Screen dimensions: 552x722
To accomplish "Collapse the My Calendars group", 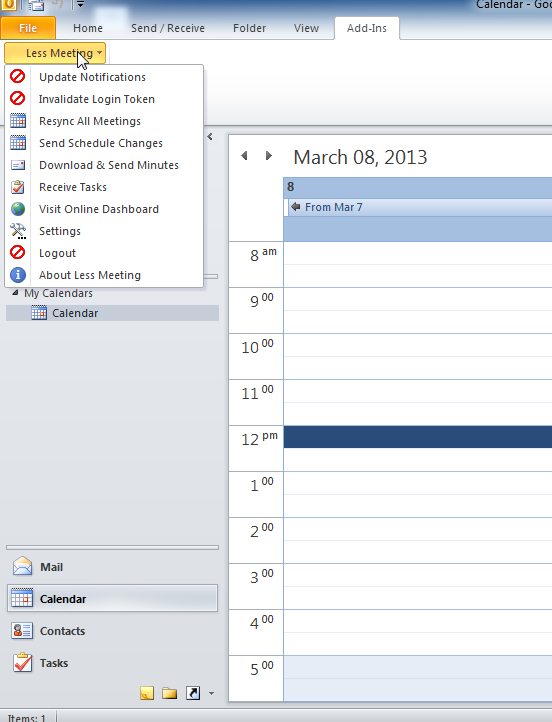I will 15,293.
